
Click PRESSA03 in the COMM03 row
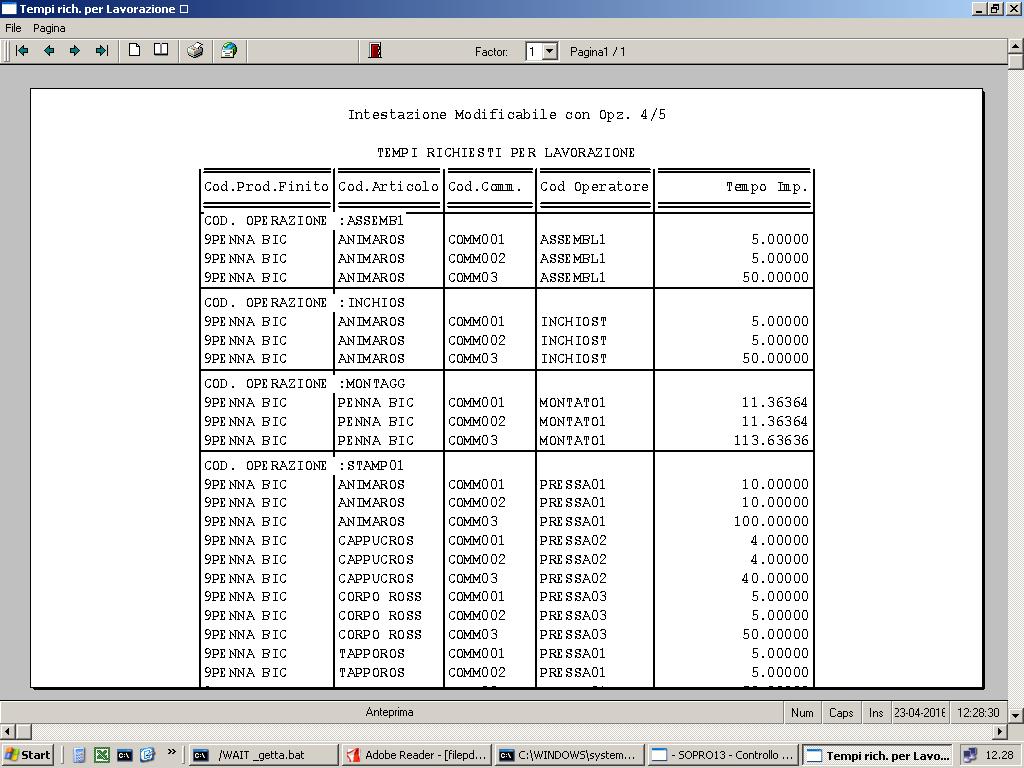click(573, 635)
